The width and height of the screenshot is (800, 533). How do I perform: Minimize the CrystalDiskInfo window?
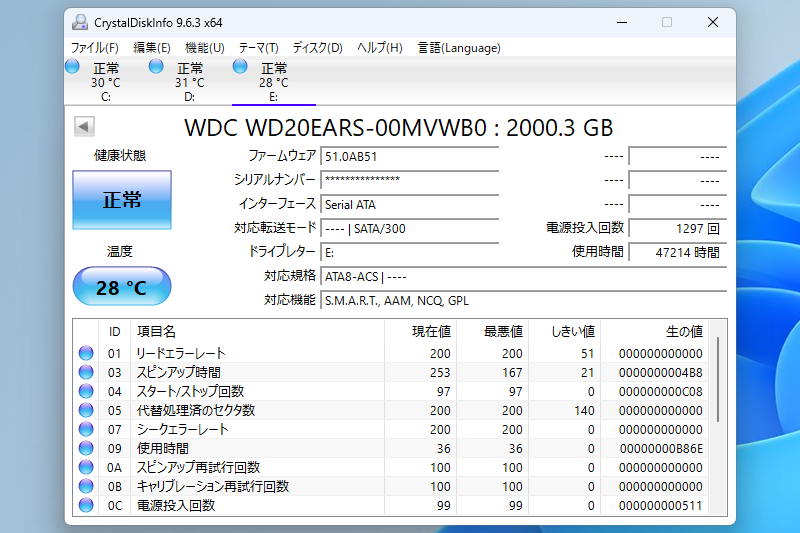coord(621,22)
